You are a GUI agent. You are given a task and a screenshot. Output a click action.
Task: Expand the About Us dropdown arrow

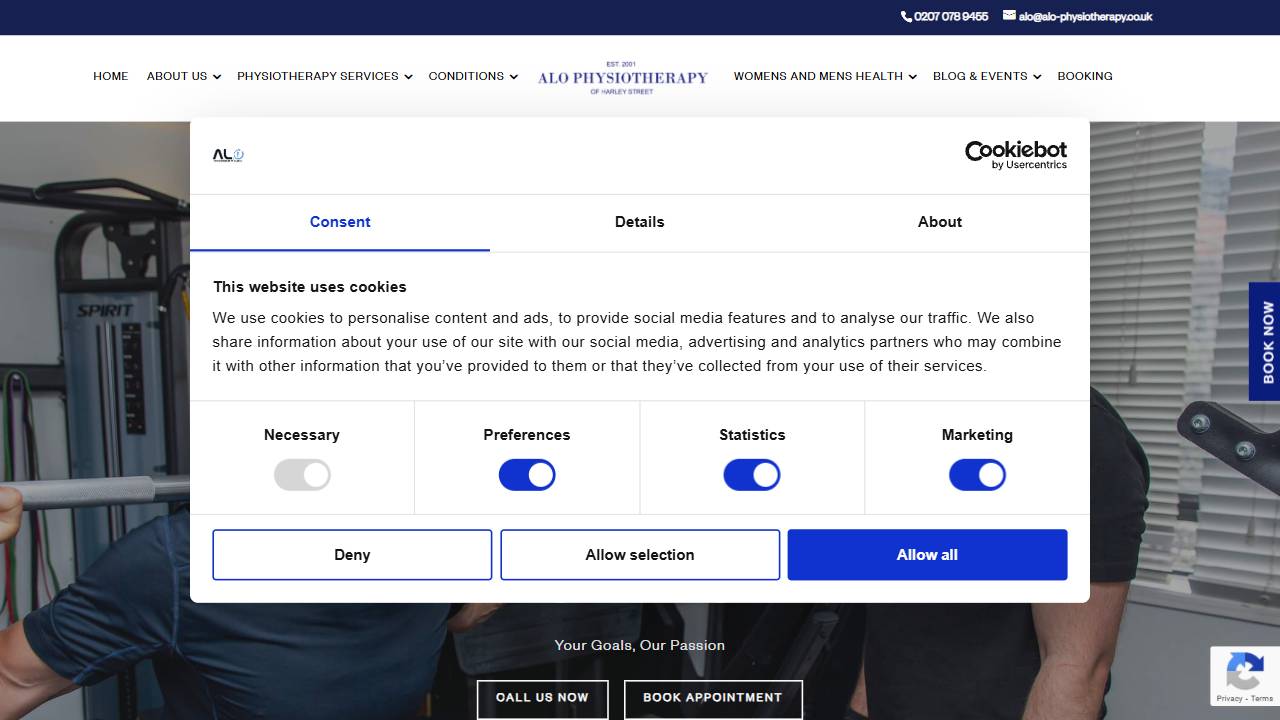(216, 77)
